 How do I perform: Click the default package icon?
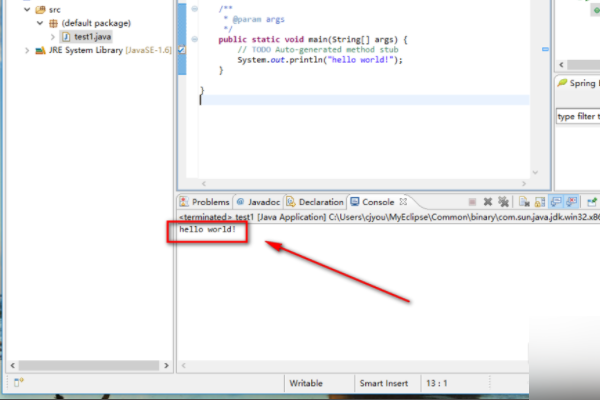[x=53, y=21]
